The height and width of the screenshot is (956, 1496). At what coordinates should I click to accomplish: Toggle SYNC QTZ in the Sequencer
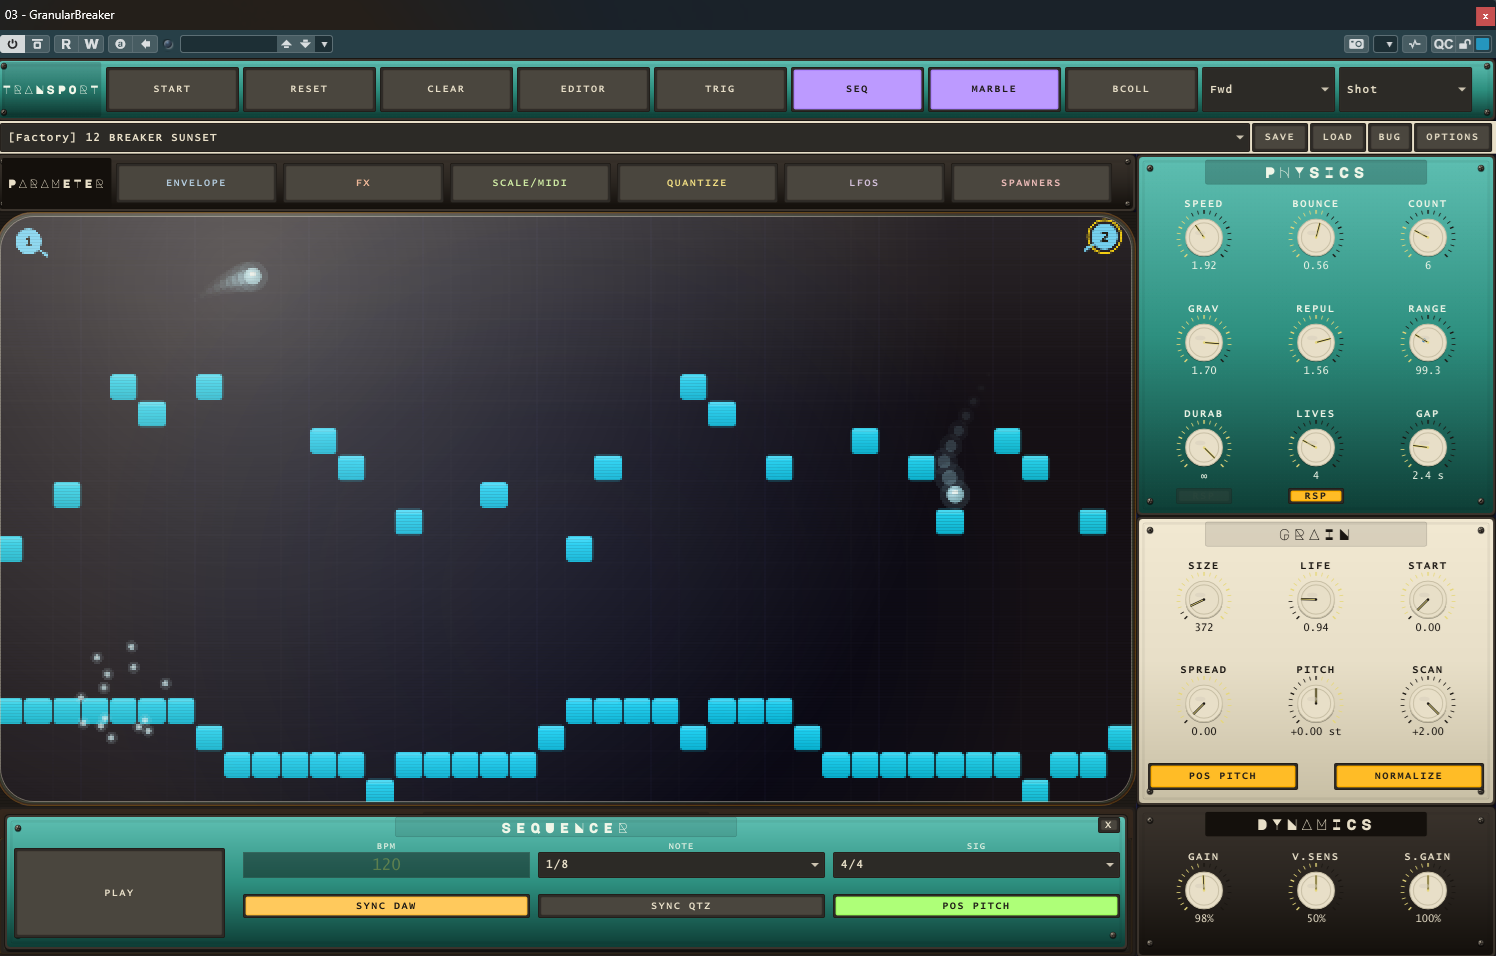[681, 906]
